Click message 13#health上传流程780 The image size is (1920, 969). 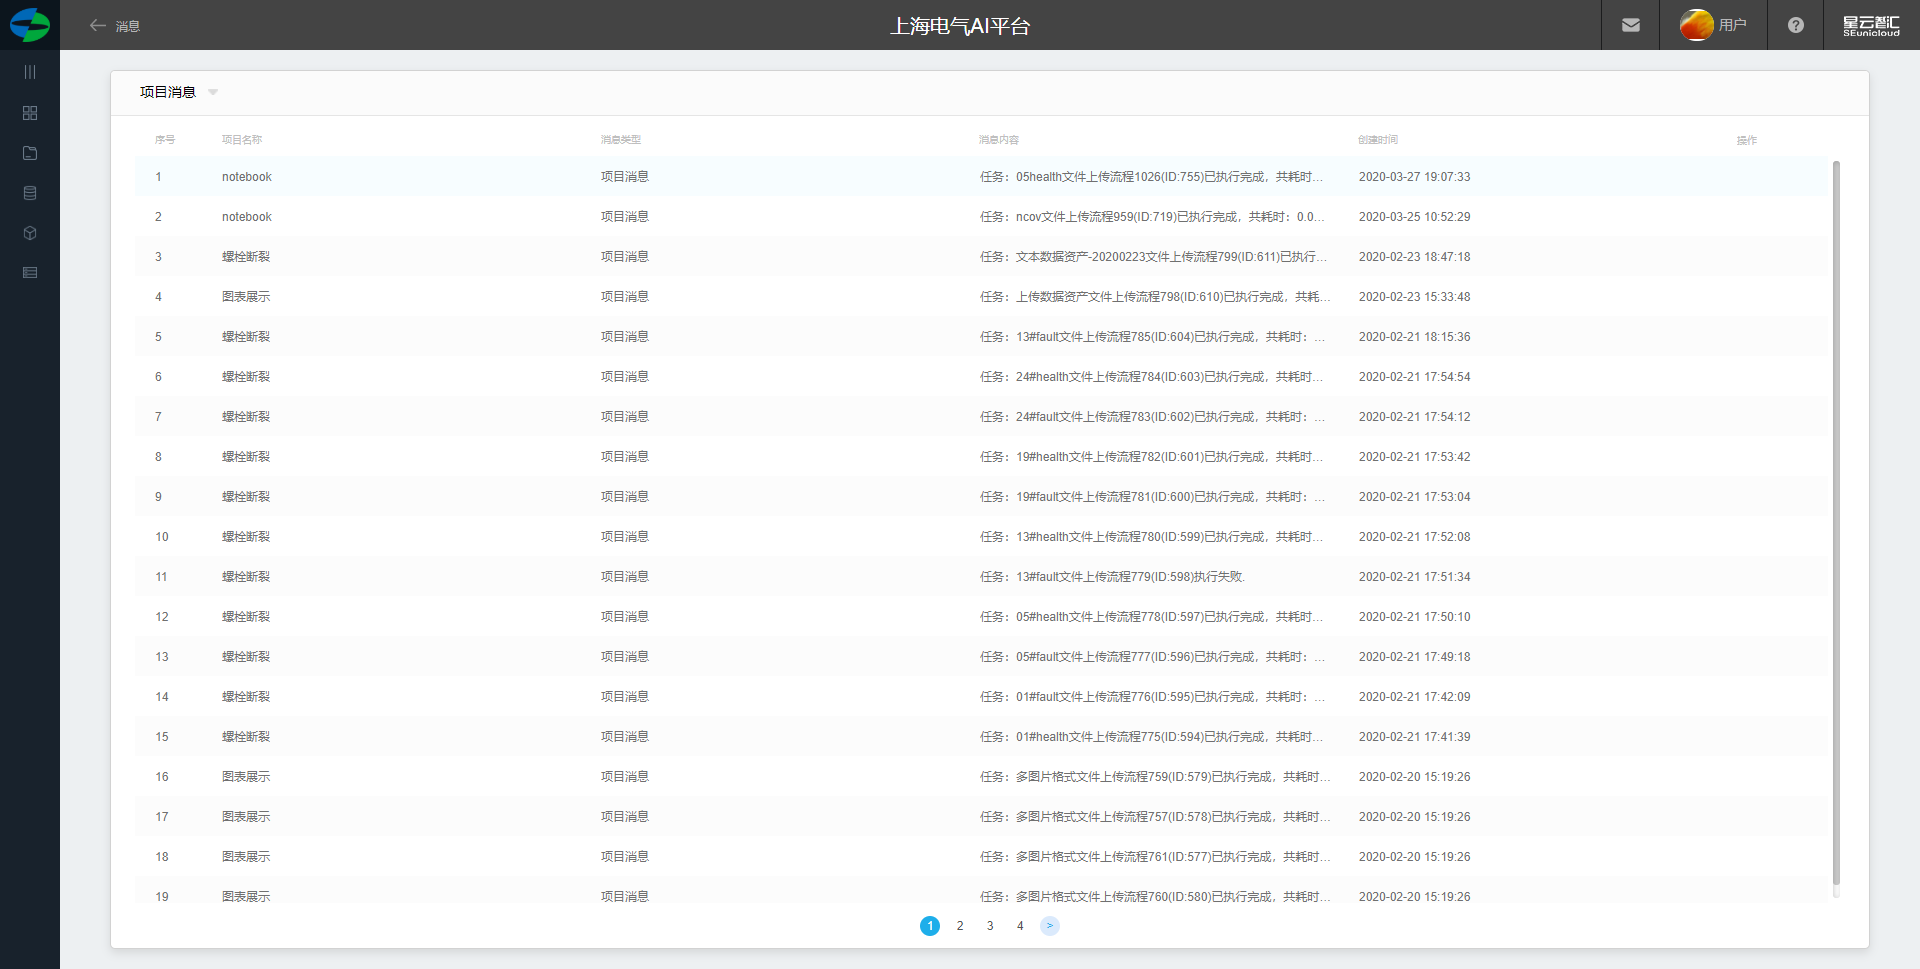point(1151,537)
